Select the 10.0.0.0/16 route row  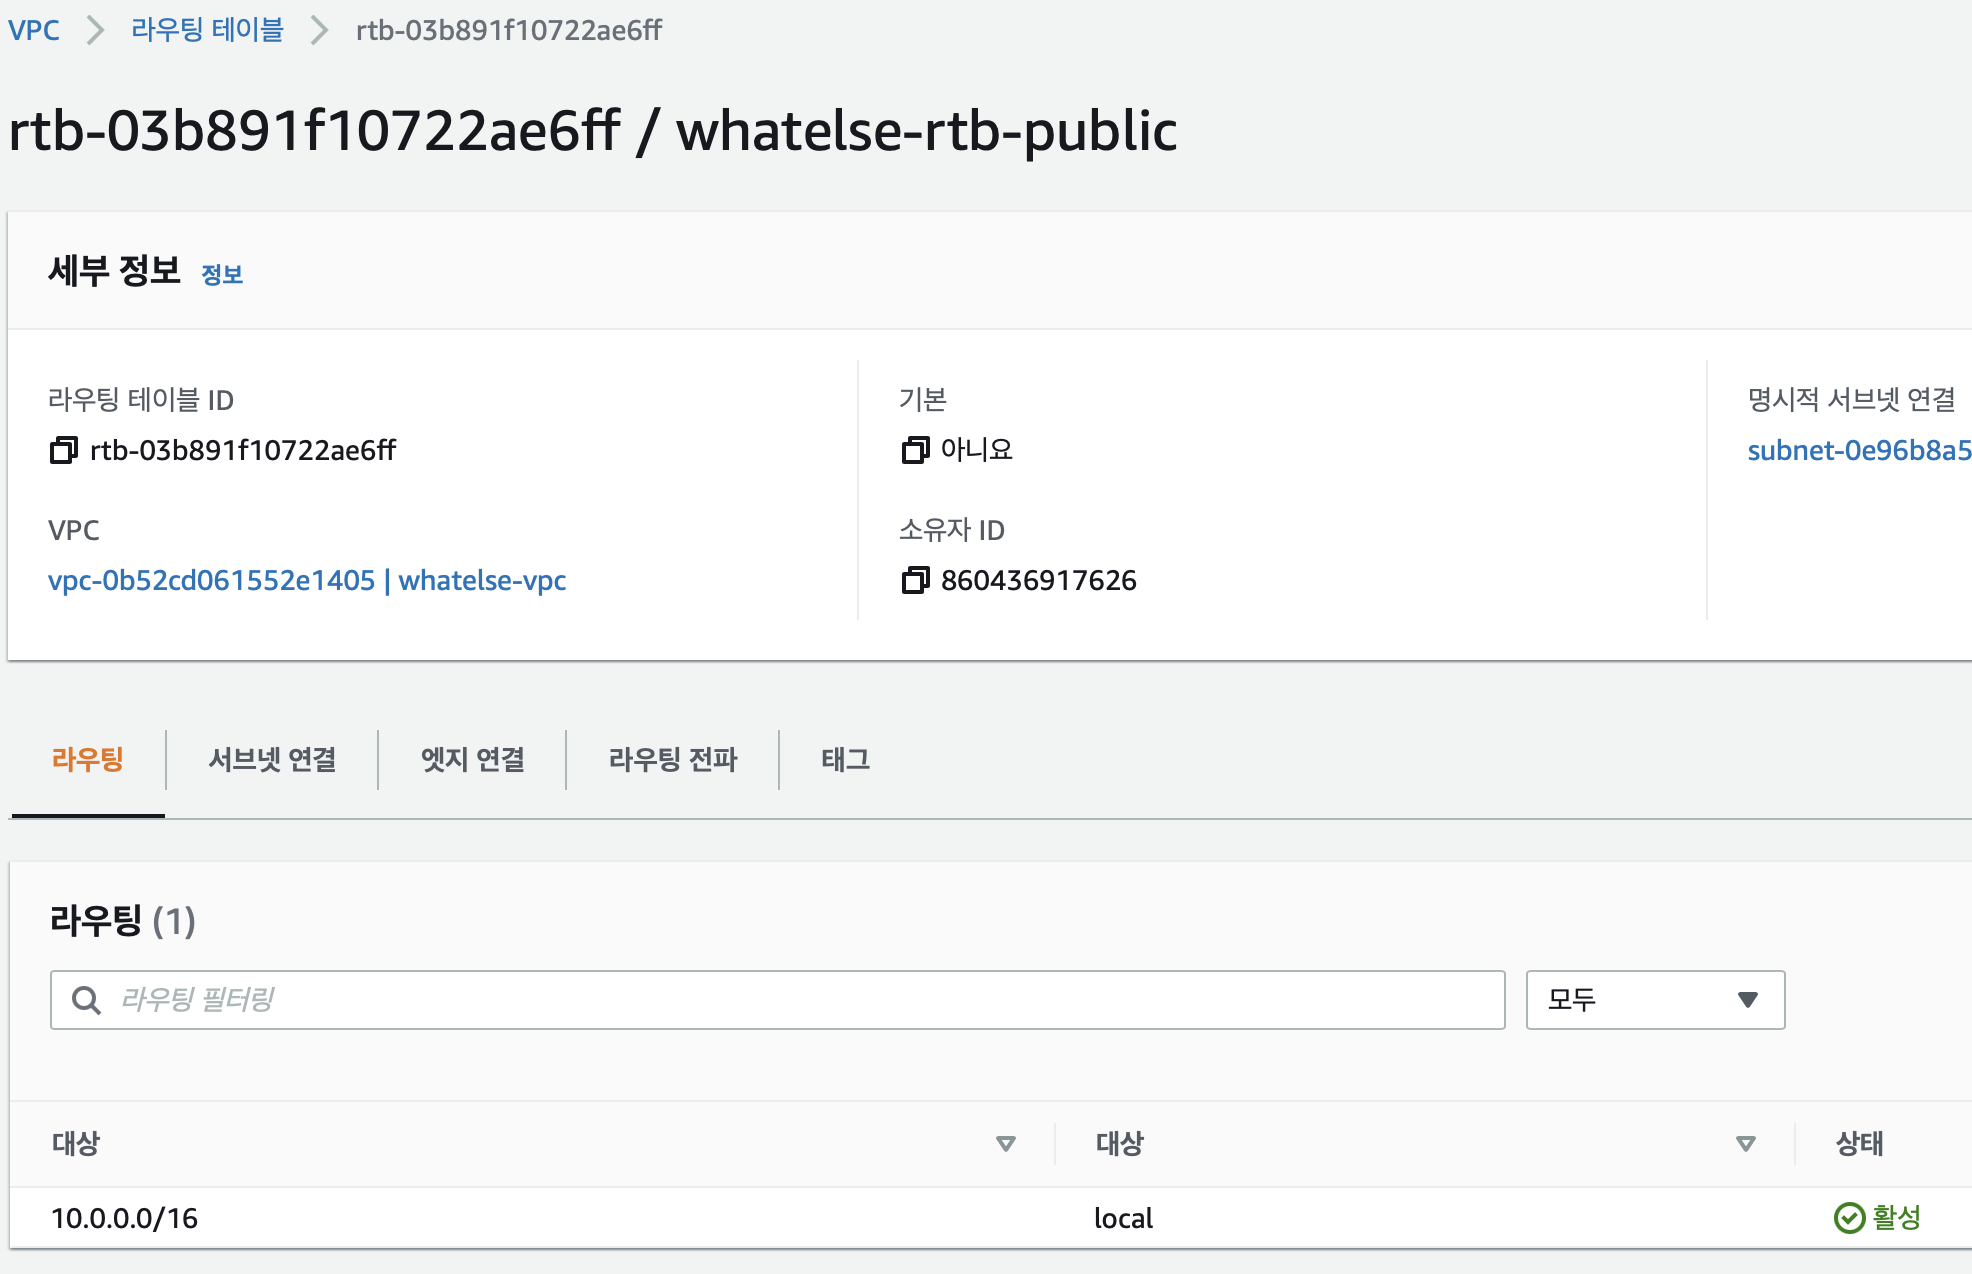point(126,1218)
